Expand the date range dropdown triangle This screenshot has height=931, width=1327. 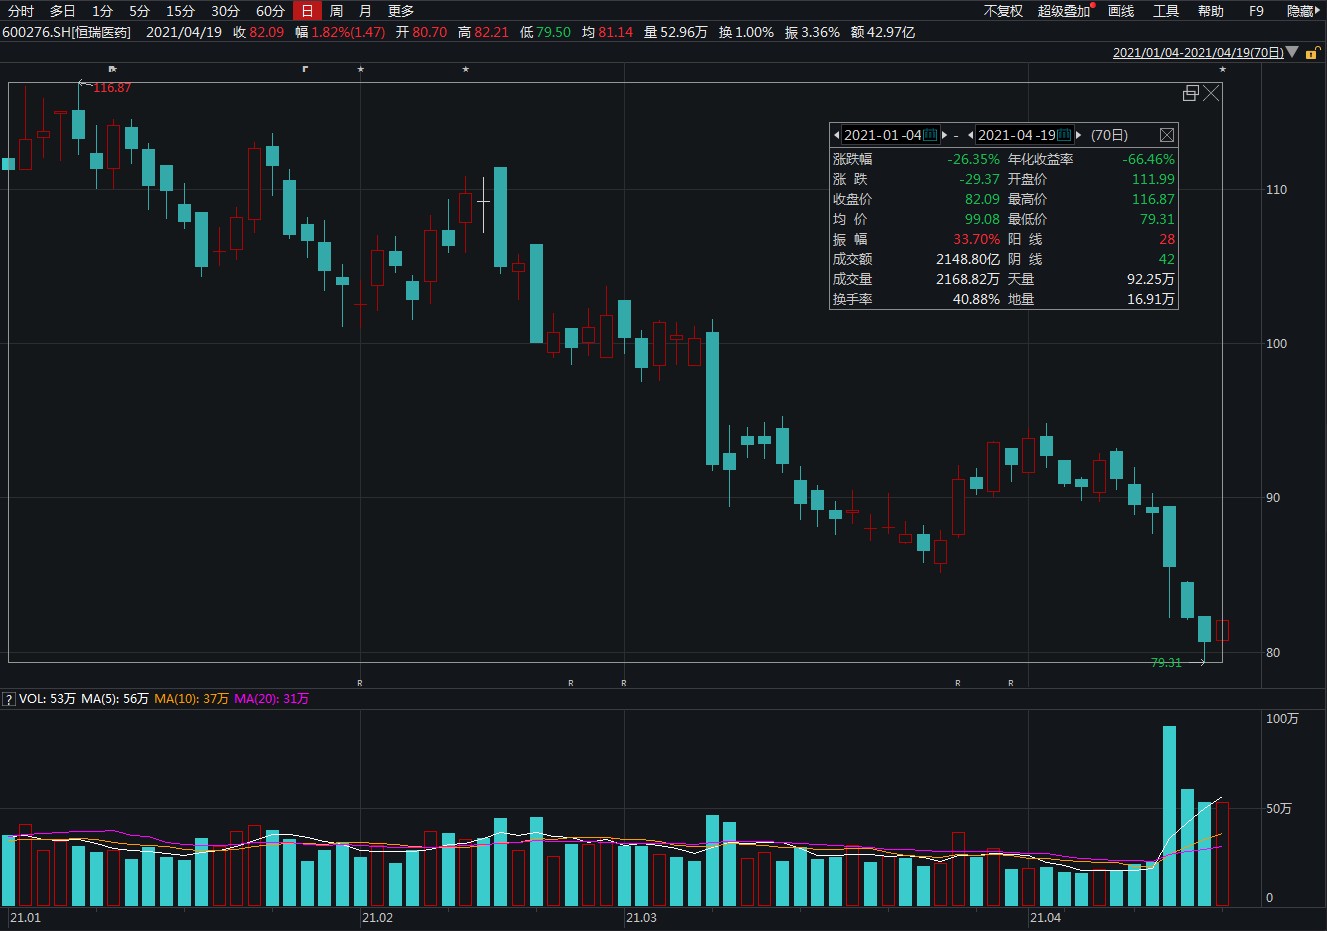(x=1292, y=52)
